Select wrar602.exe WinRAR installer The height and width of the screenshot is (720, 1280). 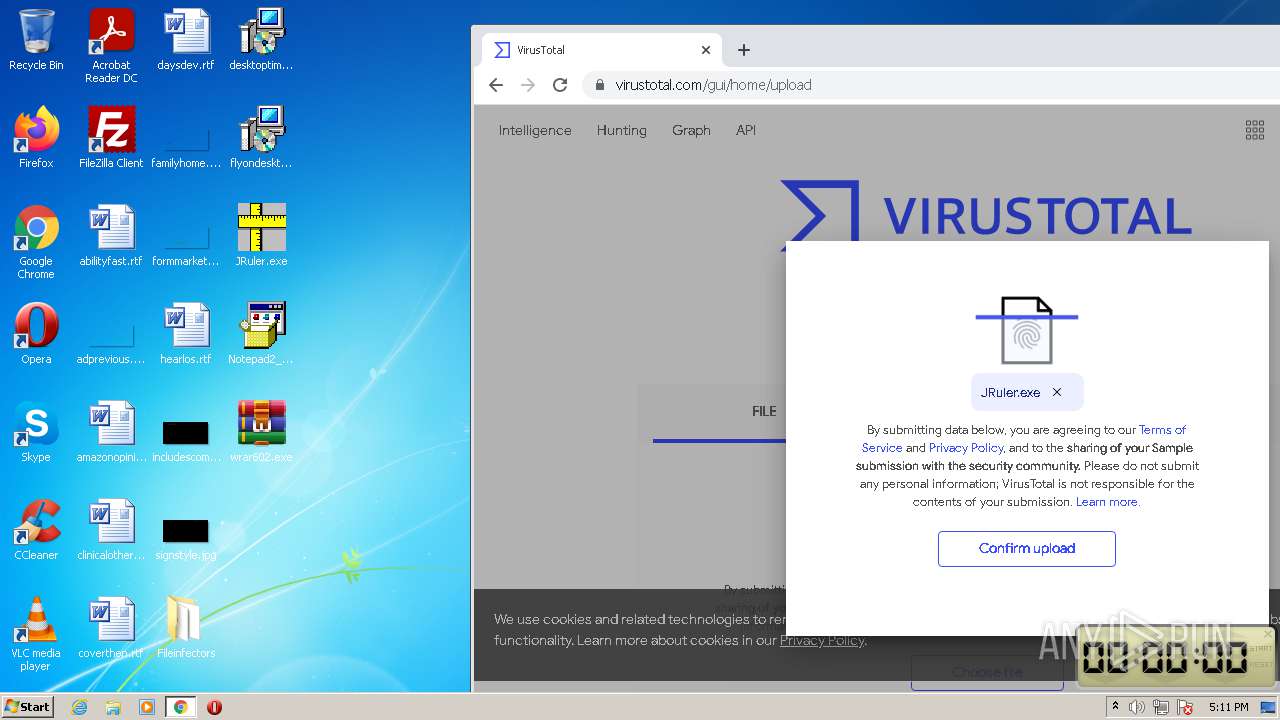[x=261, y=432]
